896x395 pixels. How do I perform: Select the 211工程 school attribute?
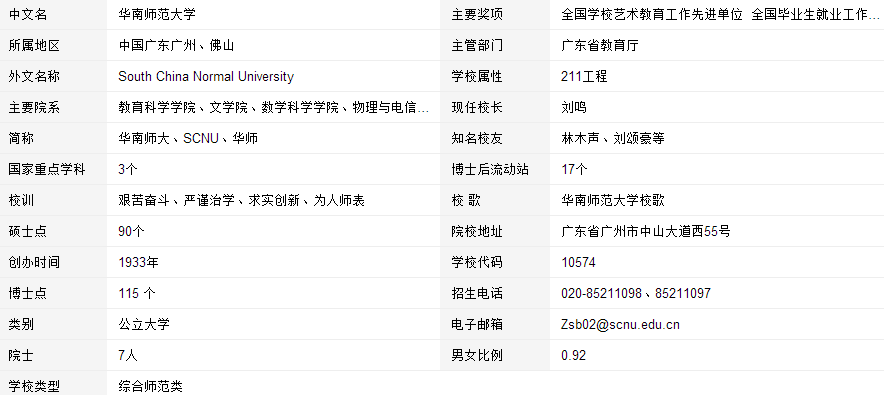(584, 77)
